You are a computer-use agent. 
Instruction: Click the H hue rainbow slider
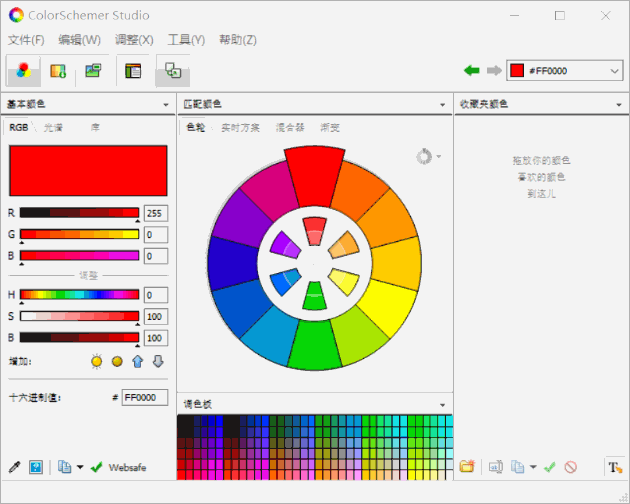79,295
